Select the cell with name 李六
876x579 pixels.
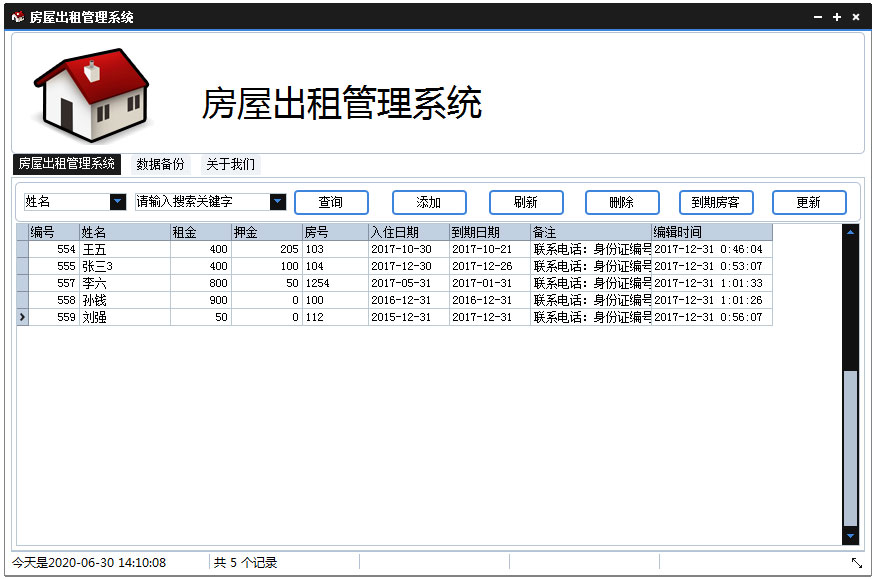(125, 283)
